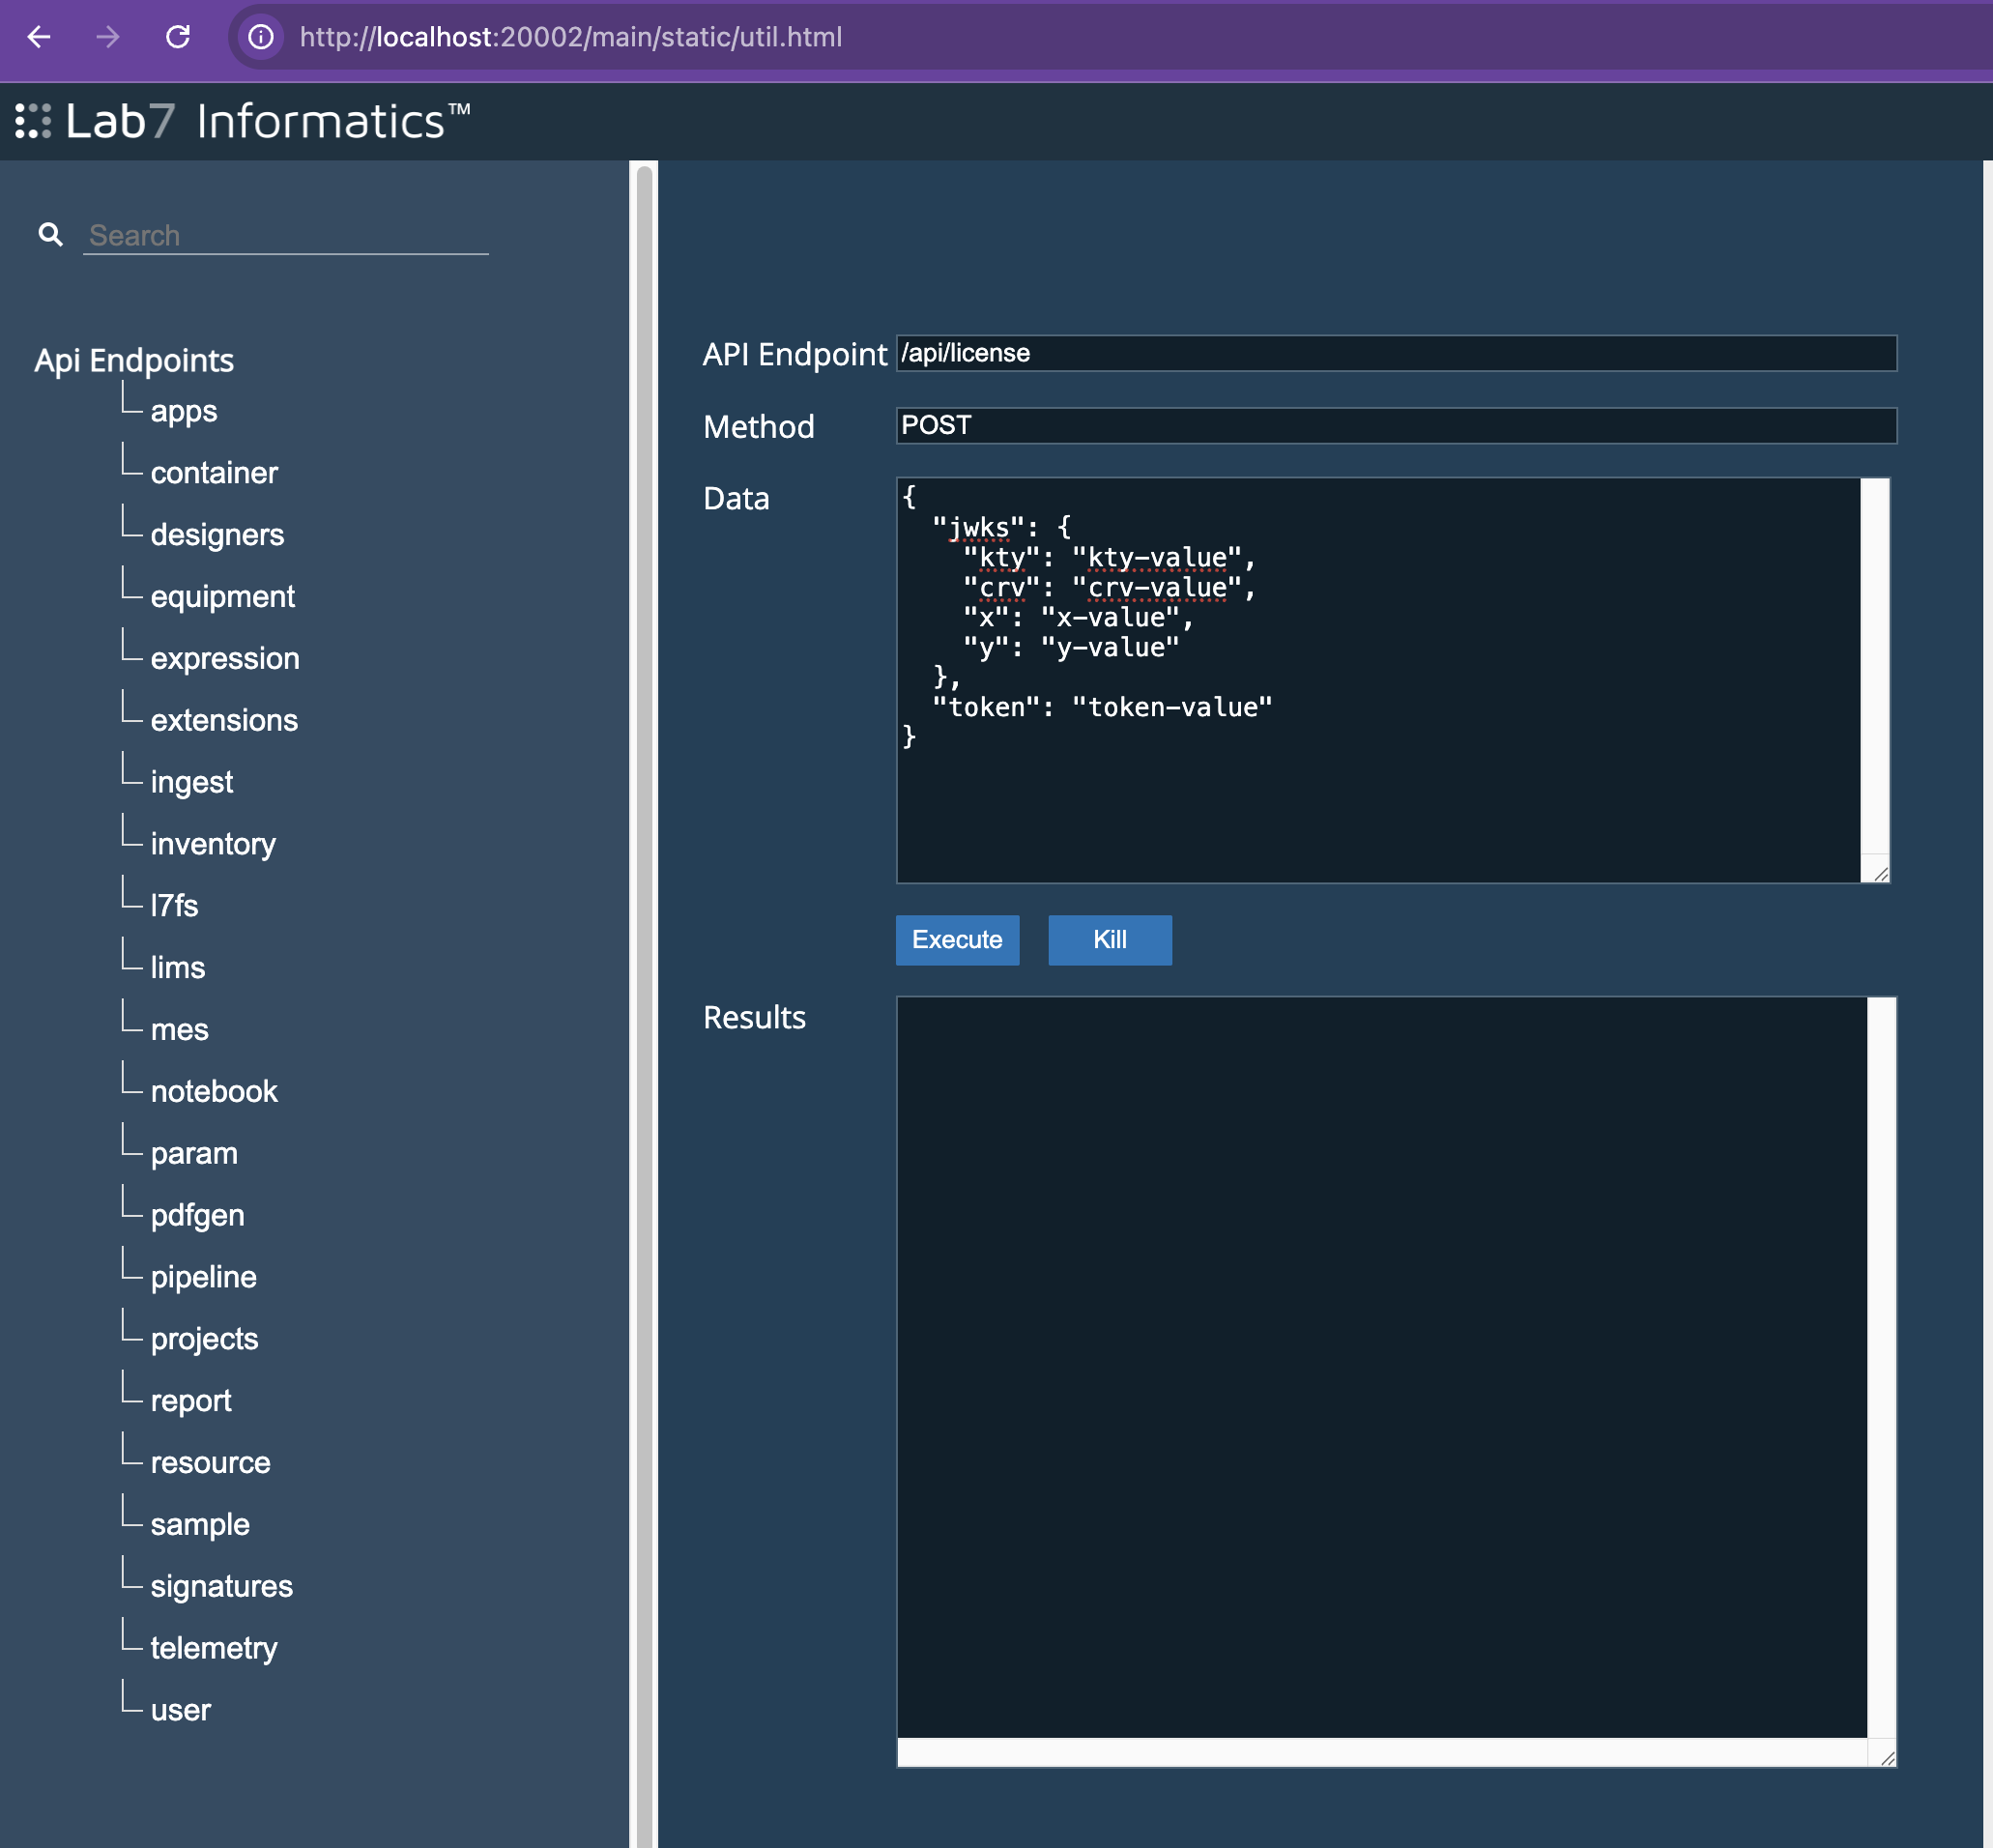This screenshot has width=1993, height=1848.
Task: Open the apps endpoint tree item
Action: (x=183, y=411)
